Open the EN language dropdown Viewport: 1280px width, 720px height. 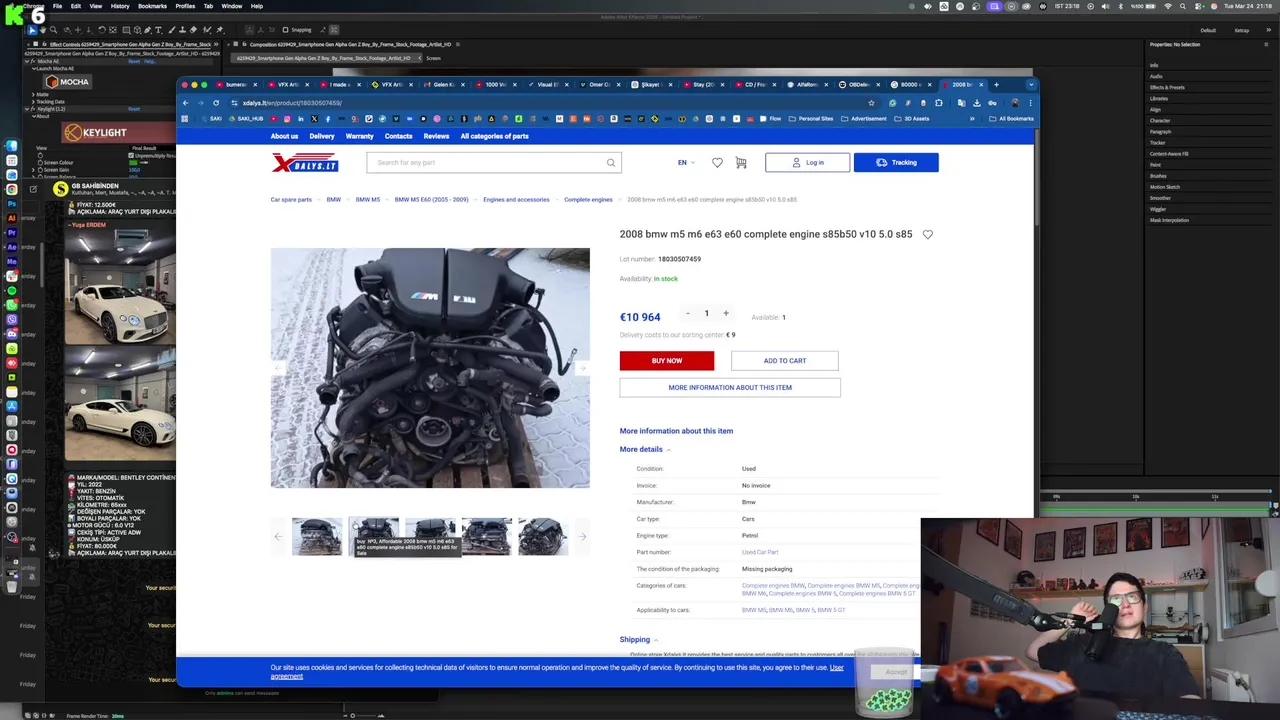(x=686, y=162)
